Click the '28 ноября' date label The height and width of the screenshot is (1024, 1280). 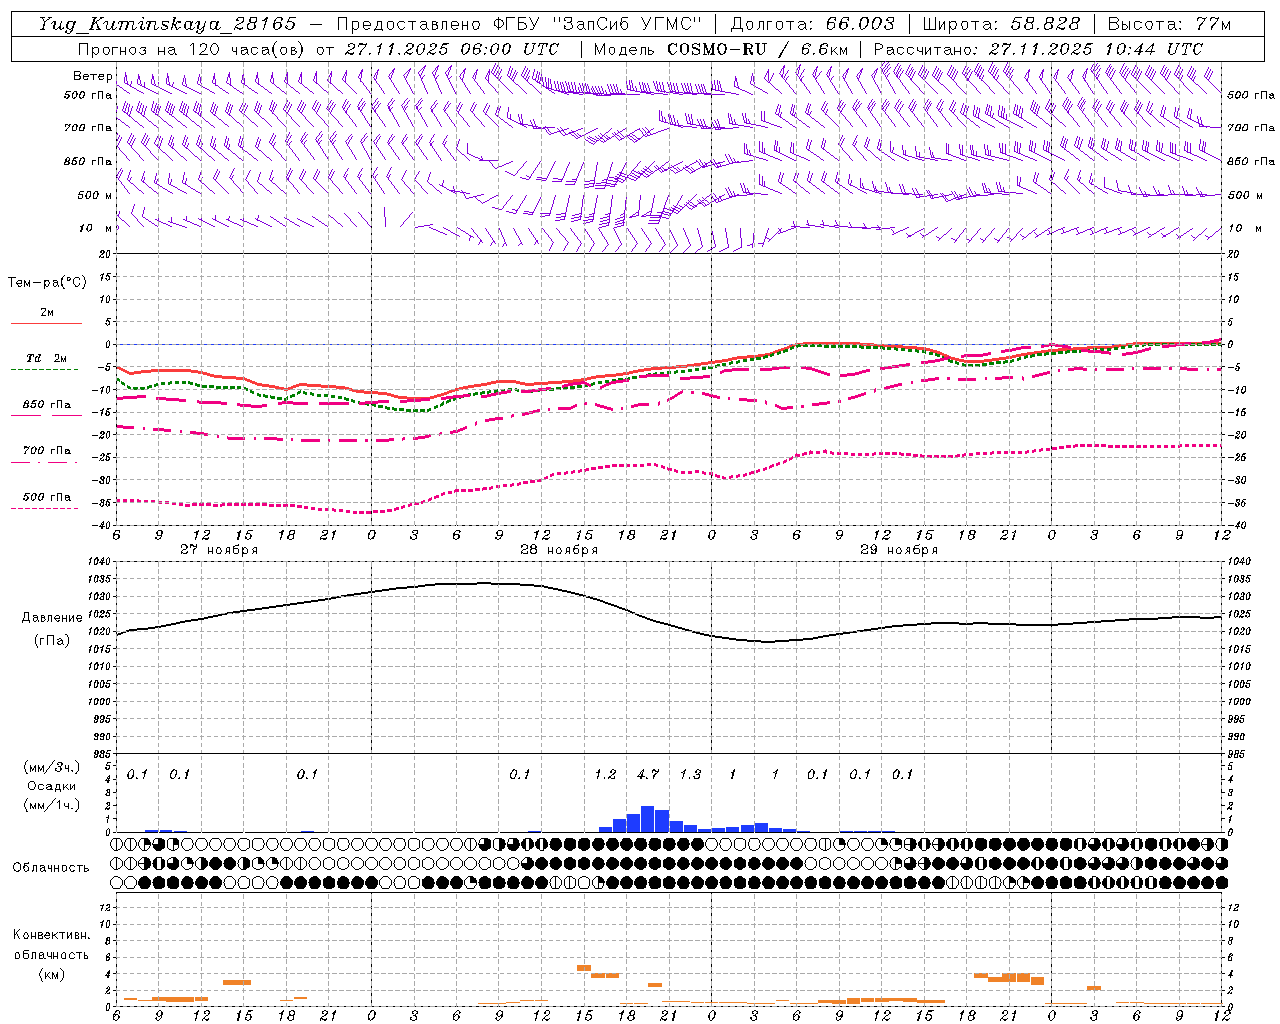coord(559,550)
